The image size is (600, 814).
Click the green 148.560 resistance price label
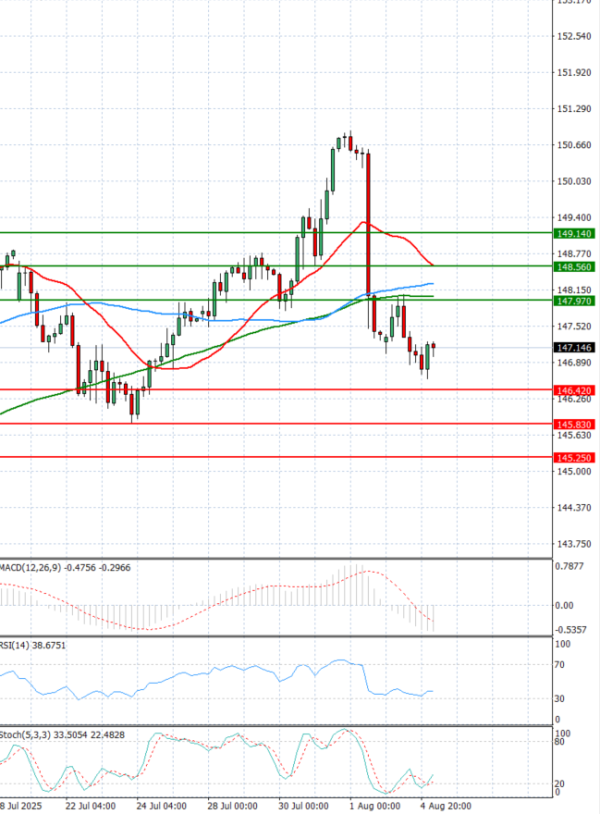[574, 267]
